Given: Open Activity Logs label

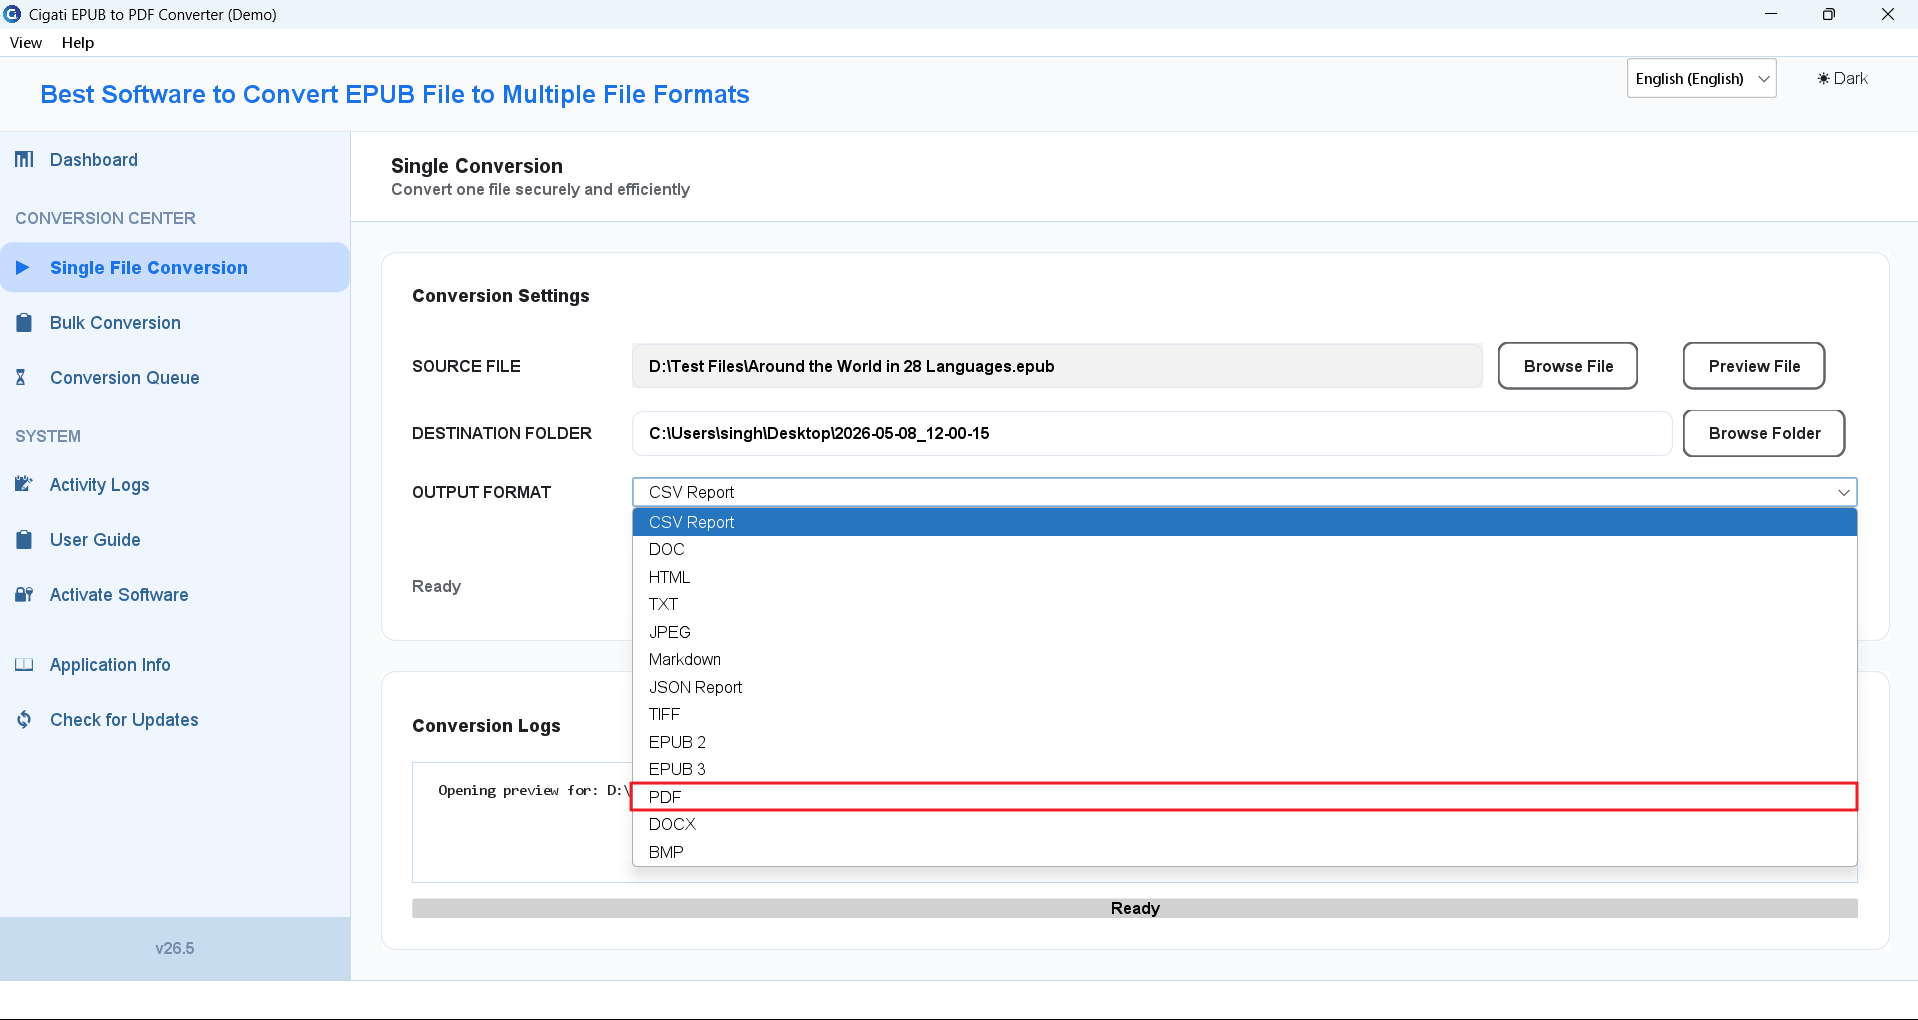Looking at the screenshot, I should point(100,485).
